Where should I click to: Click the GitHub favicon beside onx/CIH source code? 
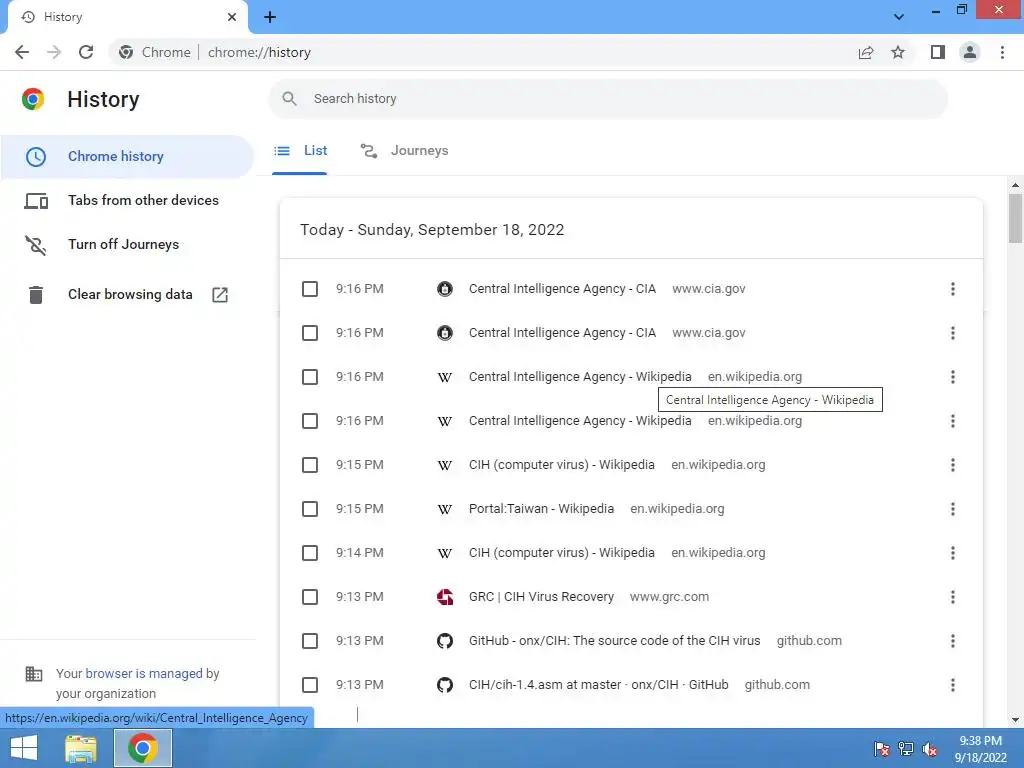click(445, 641)
